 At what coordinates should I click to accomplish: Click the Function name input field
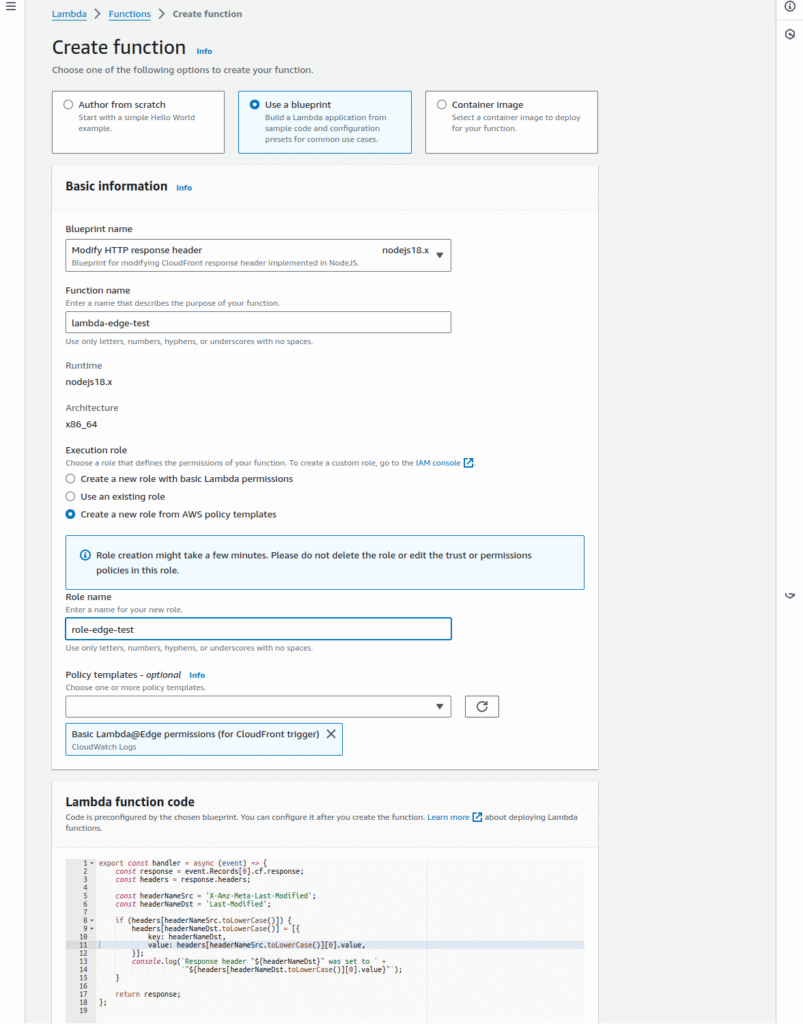click(x=258, y=323)
